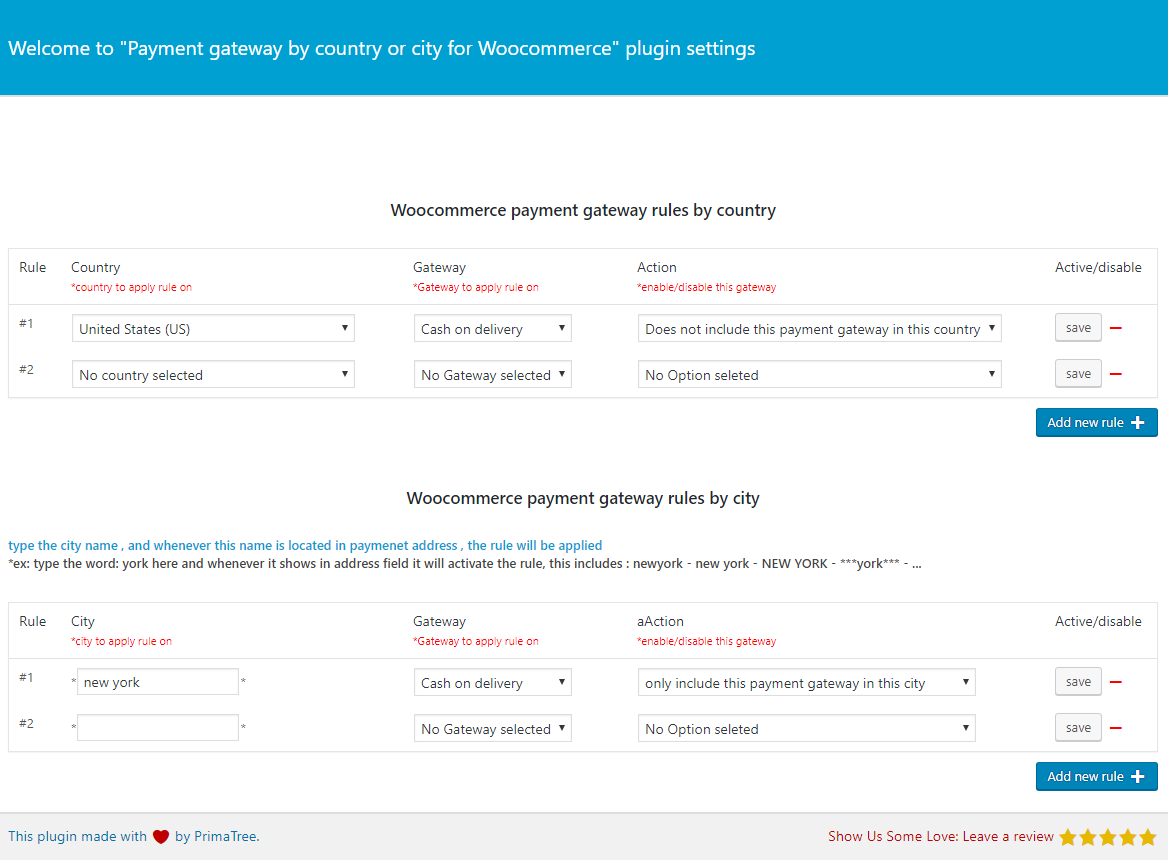Expand Cash on delivery gateway dropdown in country rule #1
1168x860 pixels.
click(x=492, y=328)
